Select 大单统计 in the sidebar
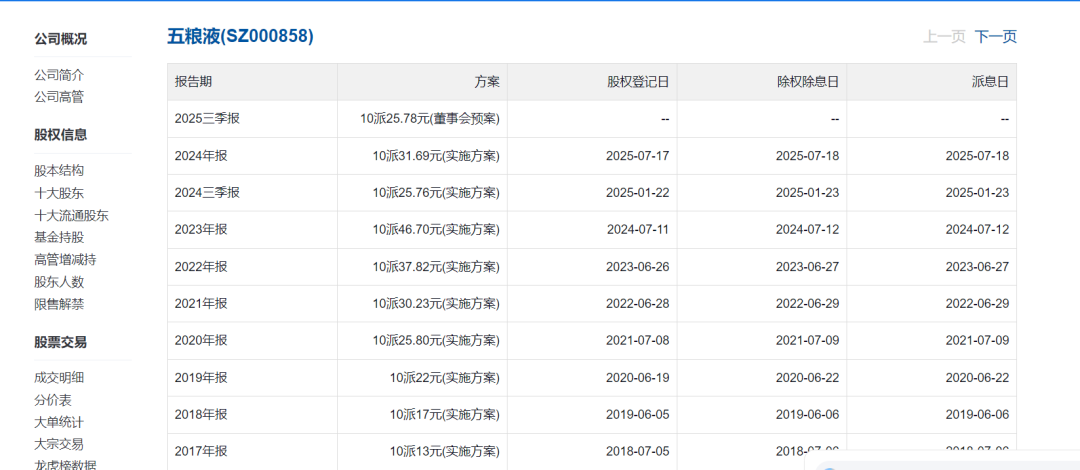 (59, 422)
